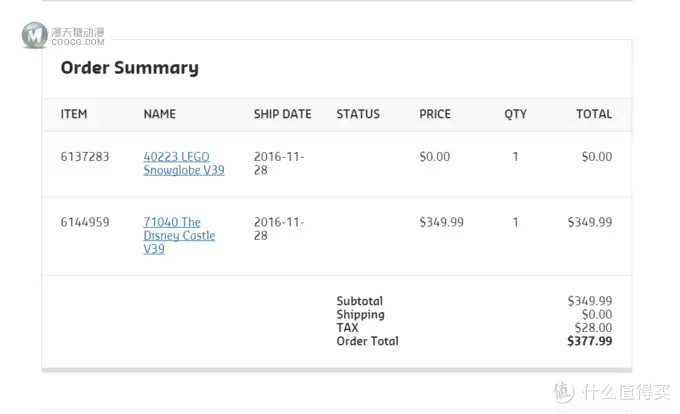The width and height of the screenshot is (680, 414).
Task: Click the TAX amount $28.00
Action: coord(593,328)
